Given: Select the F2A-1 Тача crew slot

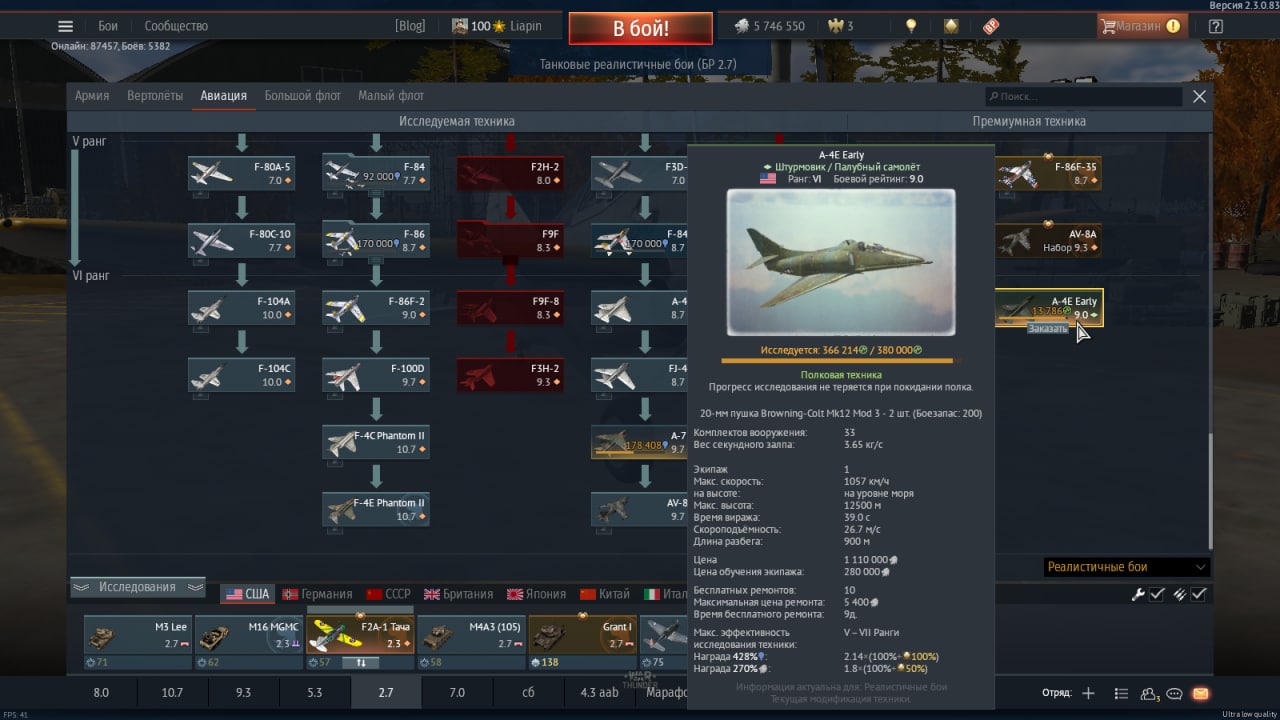Looking at the screenshot, I should [359, 633].
